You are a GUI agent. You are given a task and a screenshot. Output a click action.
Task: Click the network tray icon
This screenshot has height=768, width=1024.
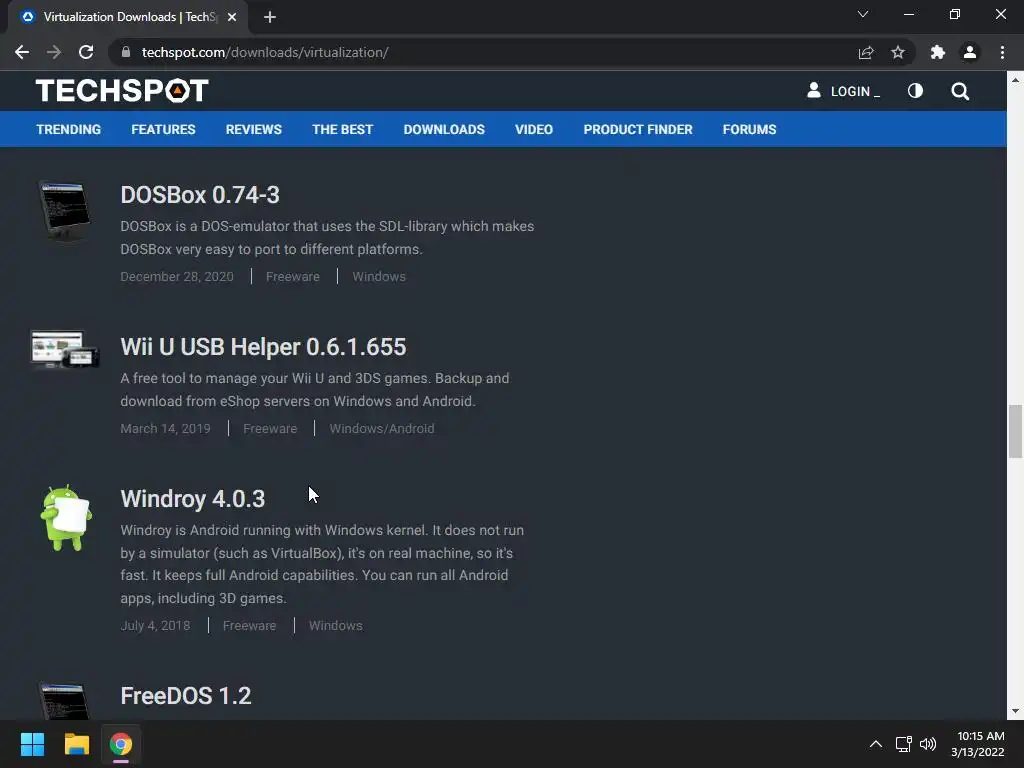coord(904,744)
